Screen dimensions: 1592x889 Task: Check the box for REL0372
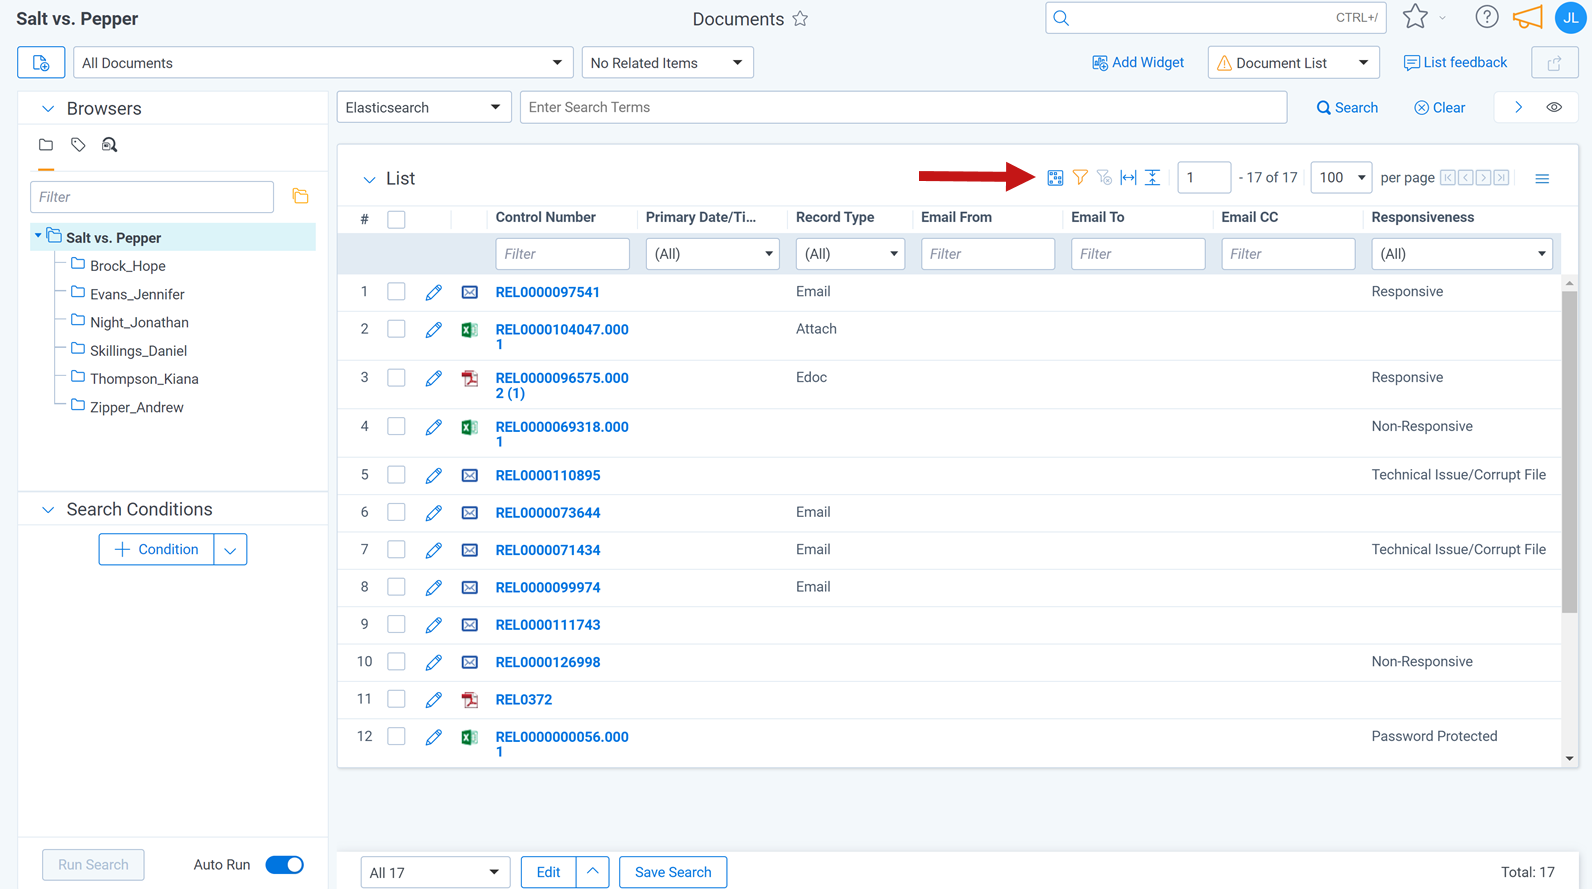click(x=396, y=699)
